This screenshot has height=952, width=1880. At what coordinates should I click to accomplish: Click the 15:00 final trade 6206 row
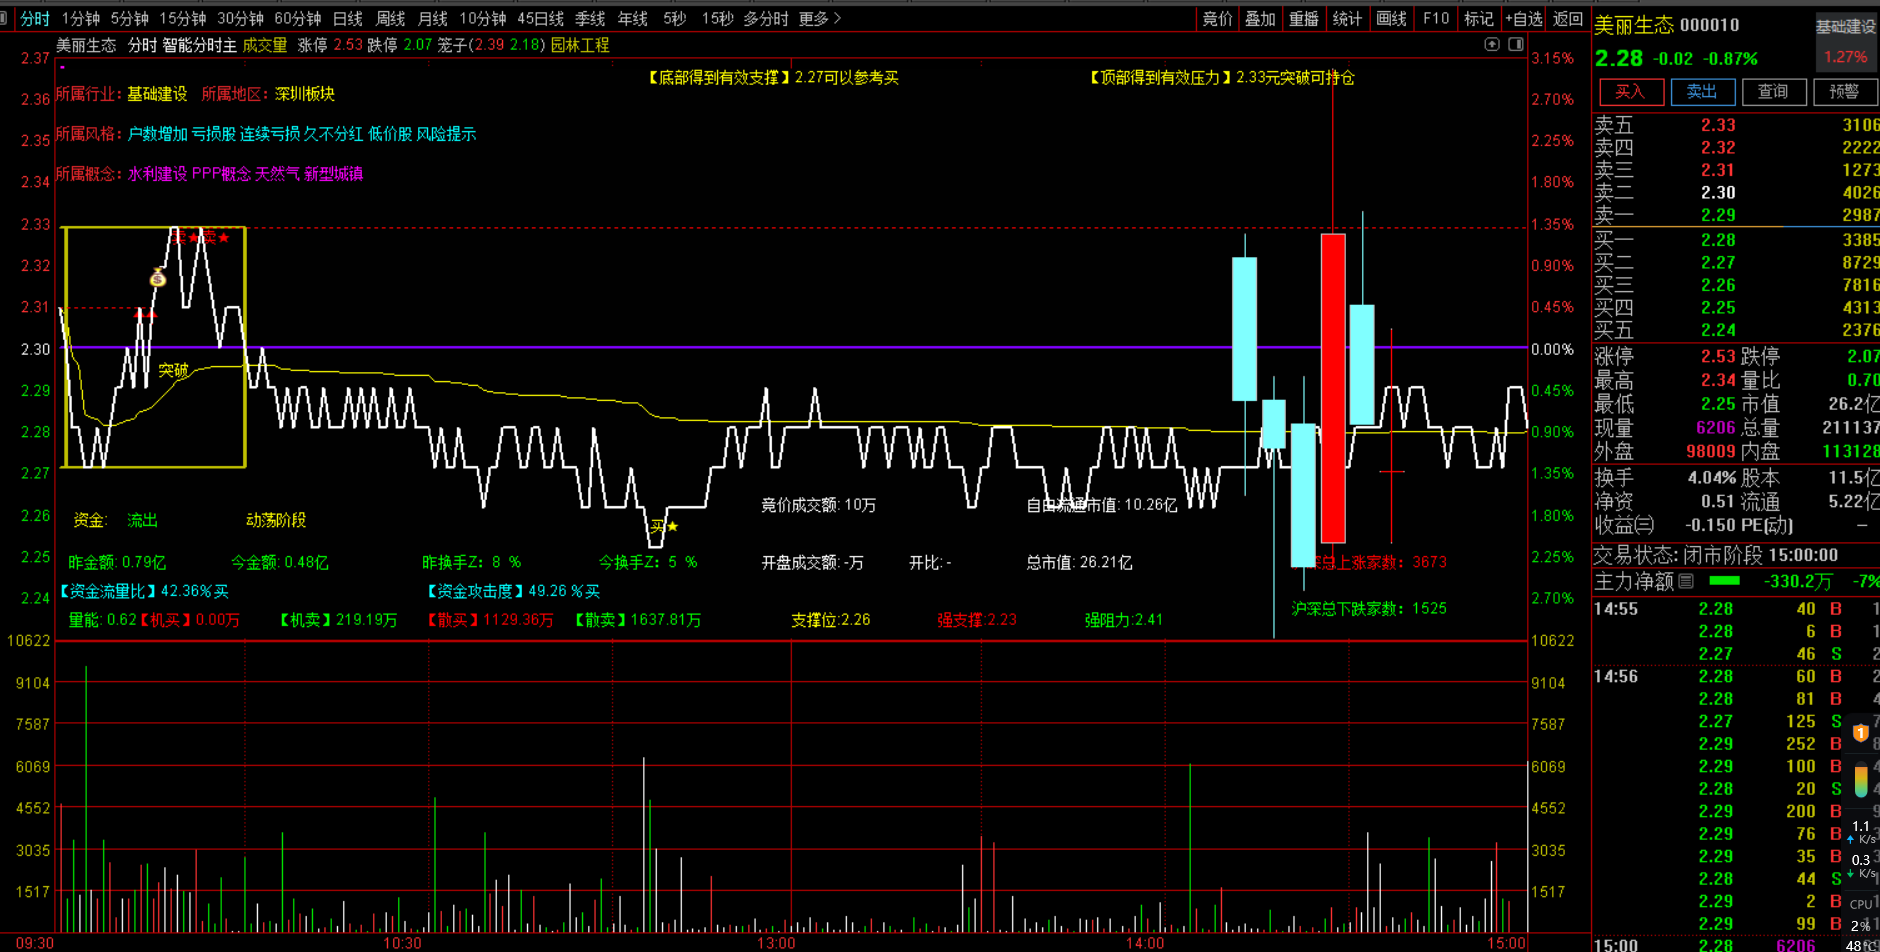coord(1736,945)
